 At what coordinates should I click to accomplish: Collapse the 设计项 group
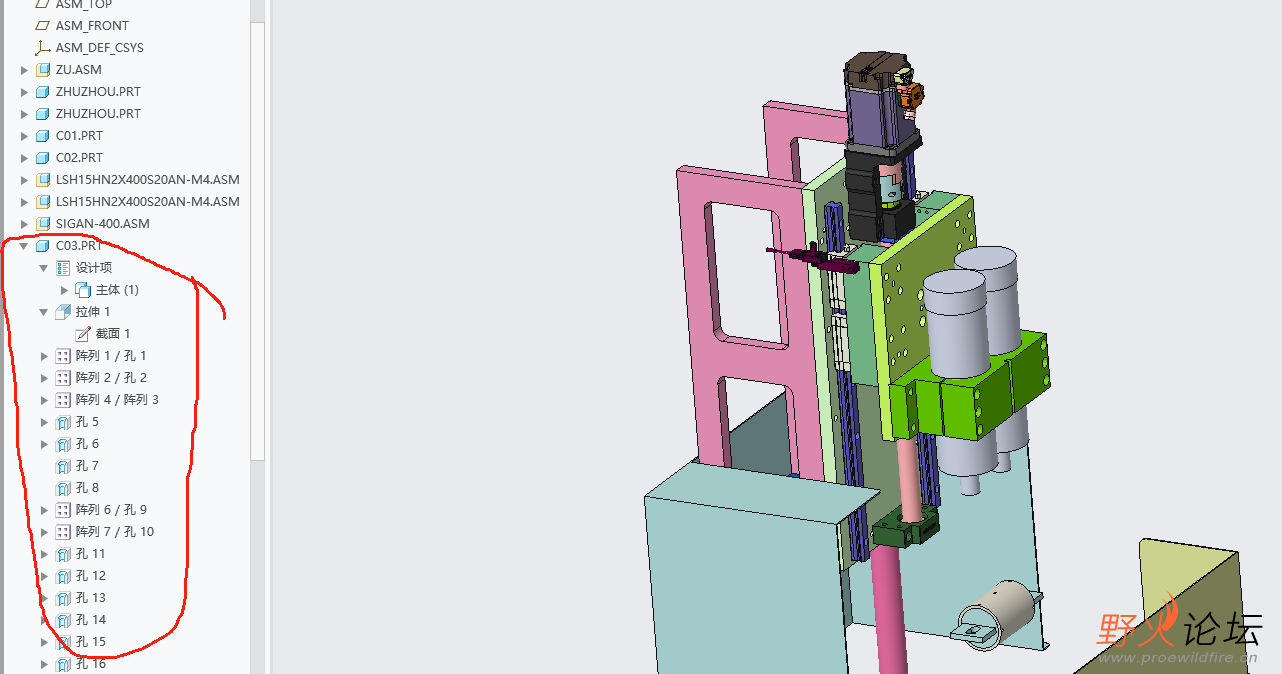coord(44,268)
